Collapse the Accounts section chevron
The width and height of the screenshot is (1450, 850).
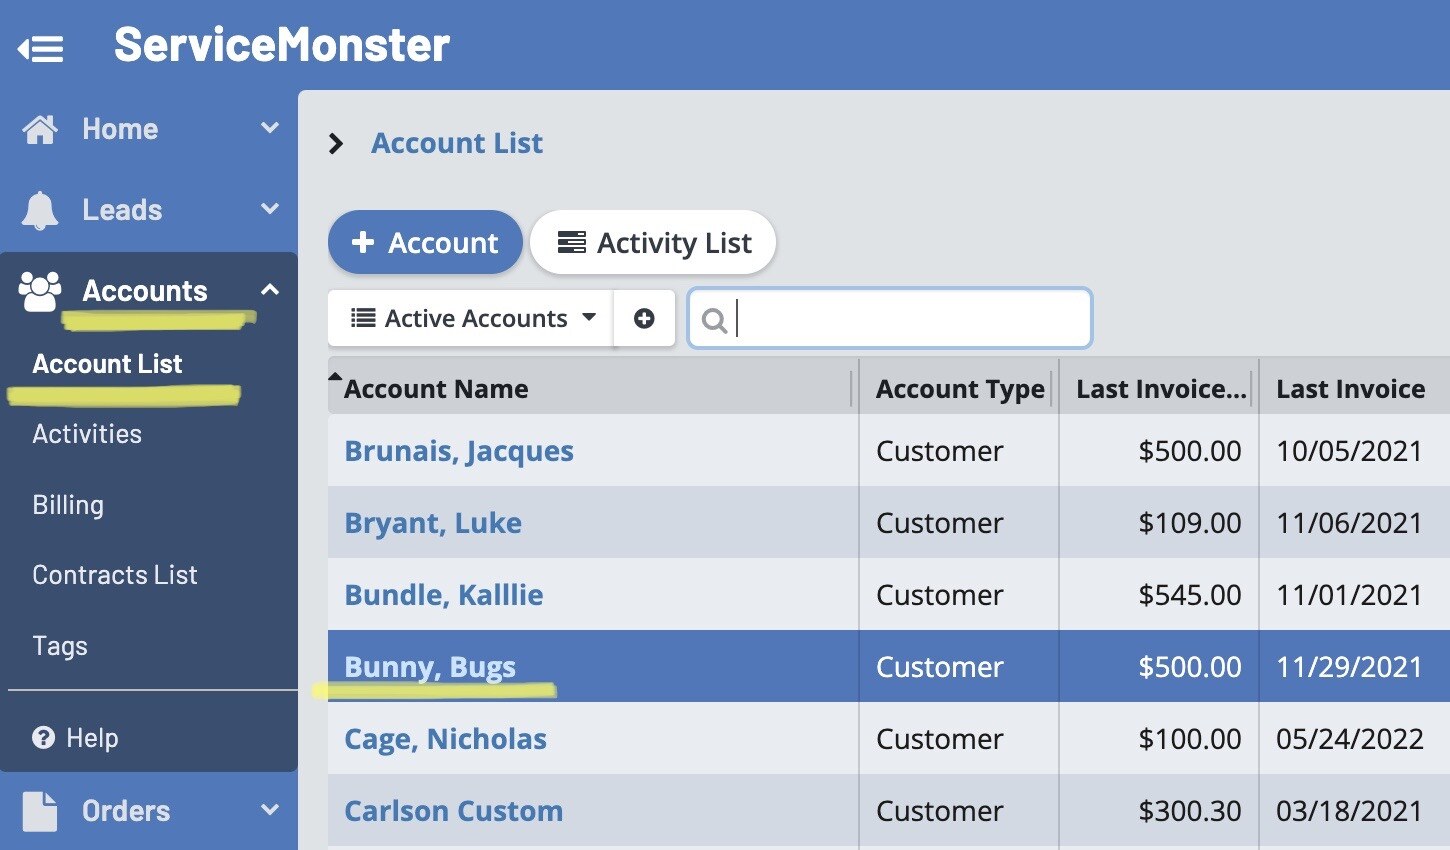(x=269, y=290)
